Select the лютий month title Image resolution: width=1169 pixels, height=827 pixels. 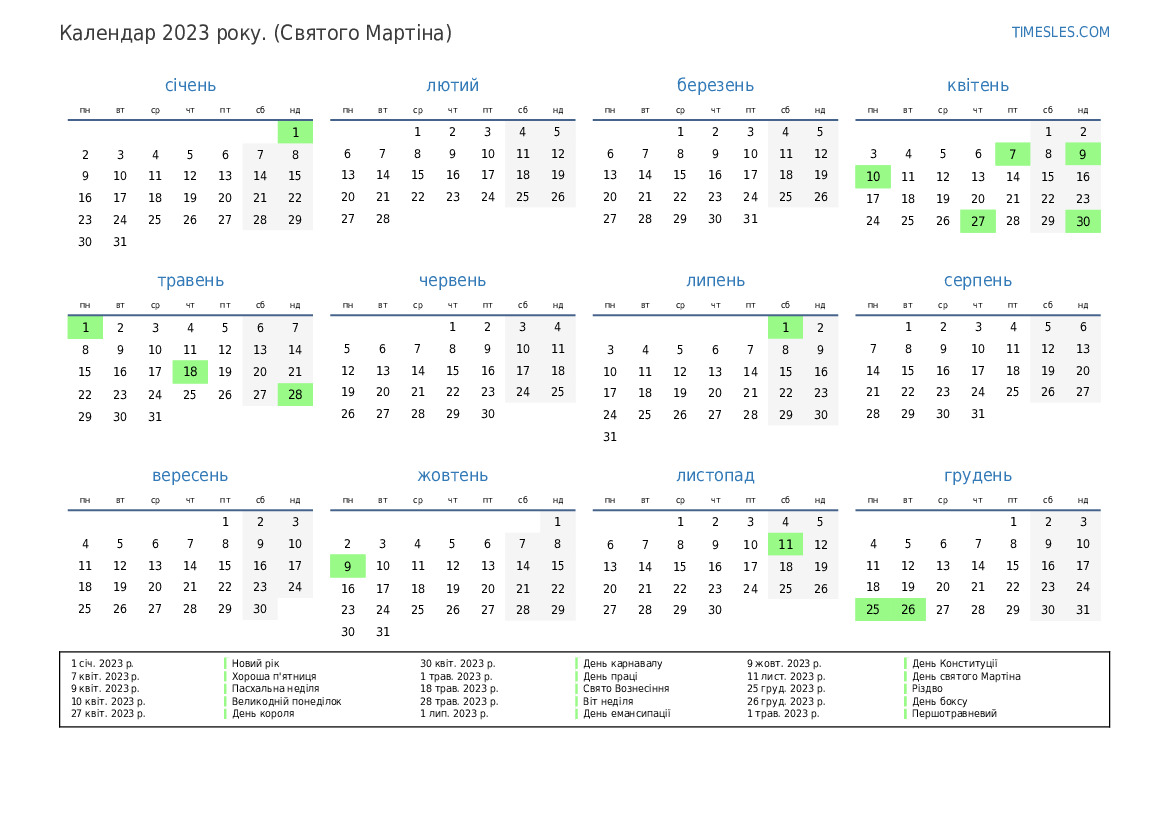tap(452, 86)
